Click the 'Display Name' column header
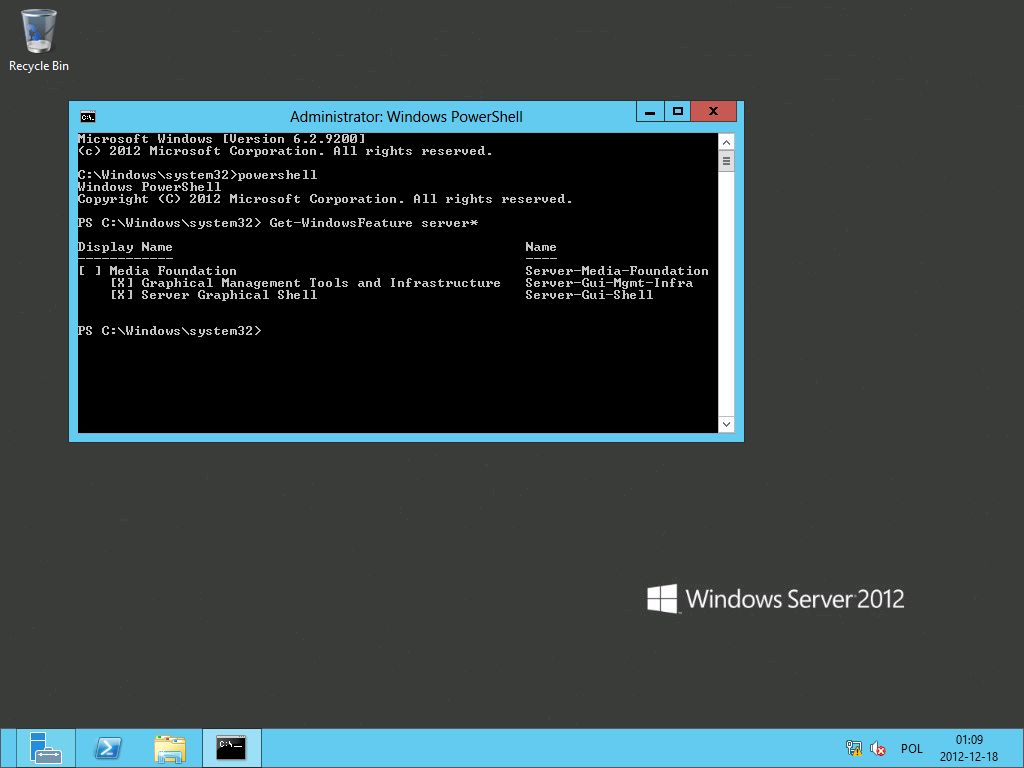Viewport: 1024px width, 768px height. pos(125,247)
